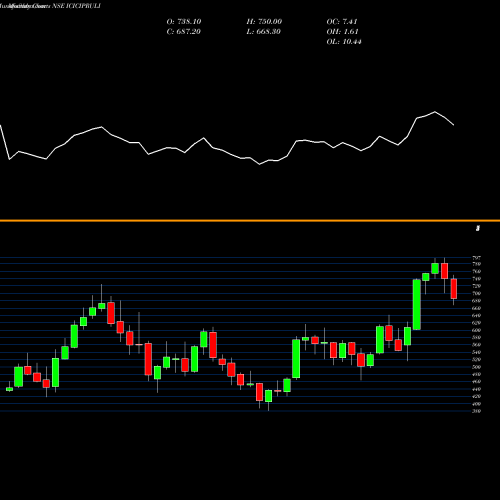500x500 pixels.
Task: Click the 780 price axis label
Action: [x=476, y=264]
